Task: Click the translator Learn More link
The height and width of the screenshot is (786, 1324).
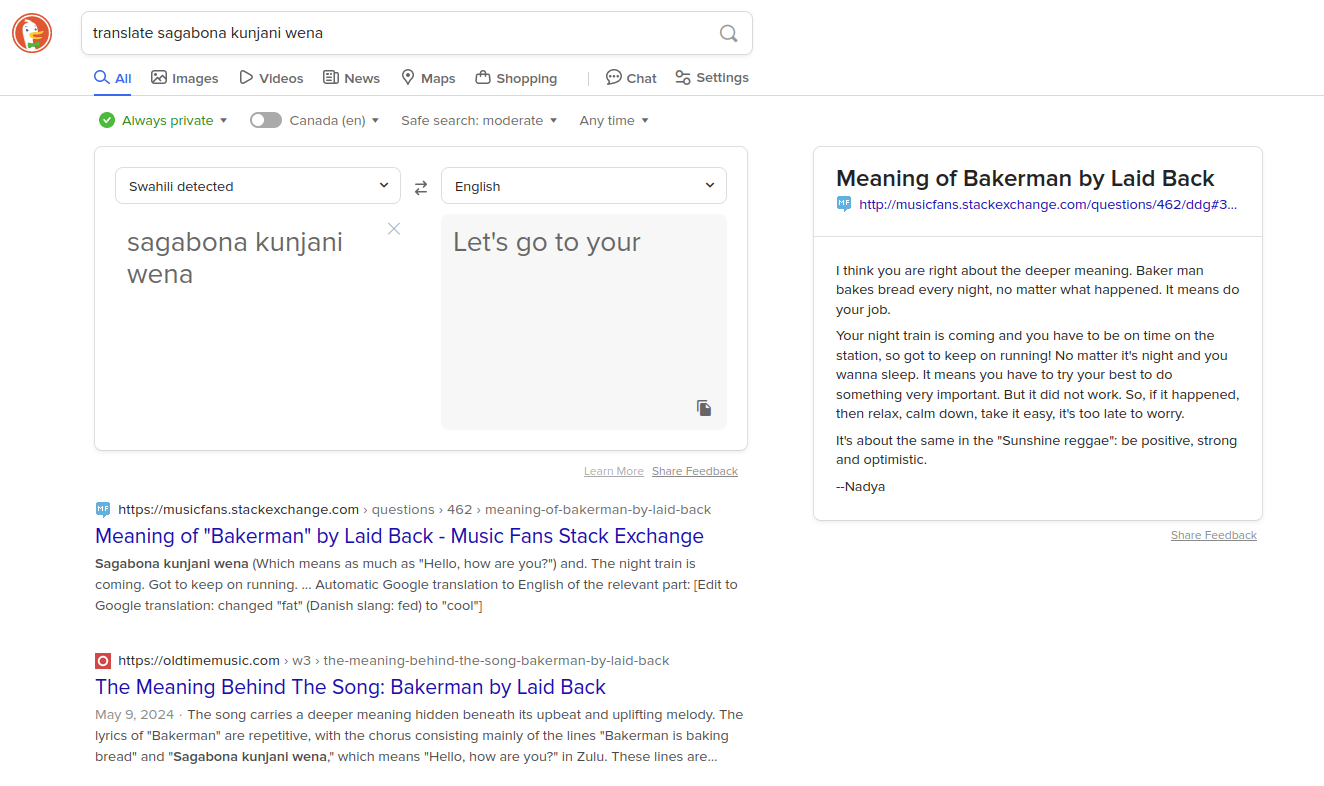Action: pyautogui.click(x=614, y=471)
